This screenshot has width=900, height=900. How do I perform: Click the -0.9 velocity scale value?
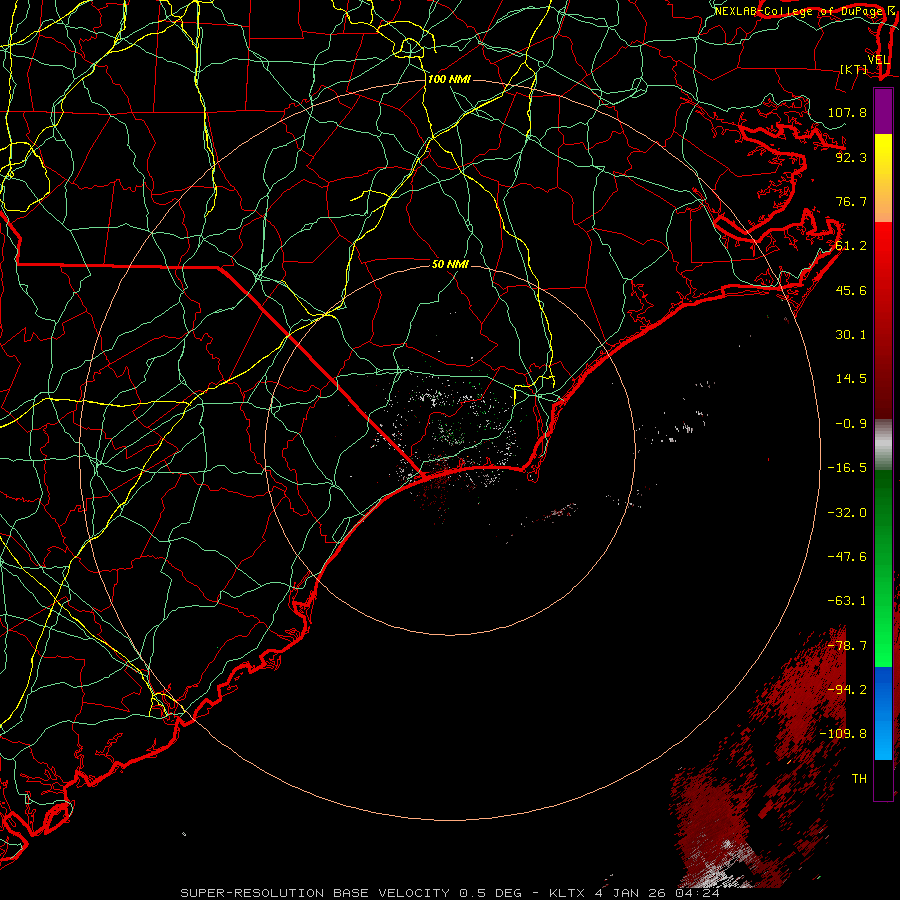point(851,424)
